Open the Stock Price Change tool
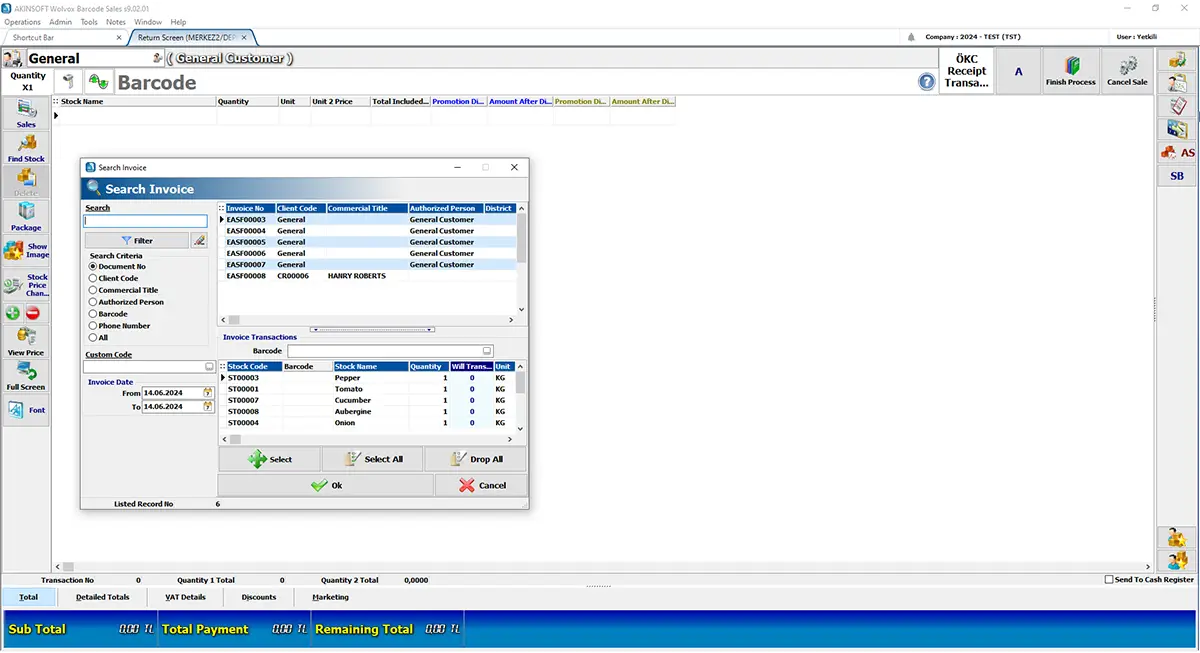 [x=26, y=285]
